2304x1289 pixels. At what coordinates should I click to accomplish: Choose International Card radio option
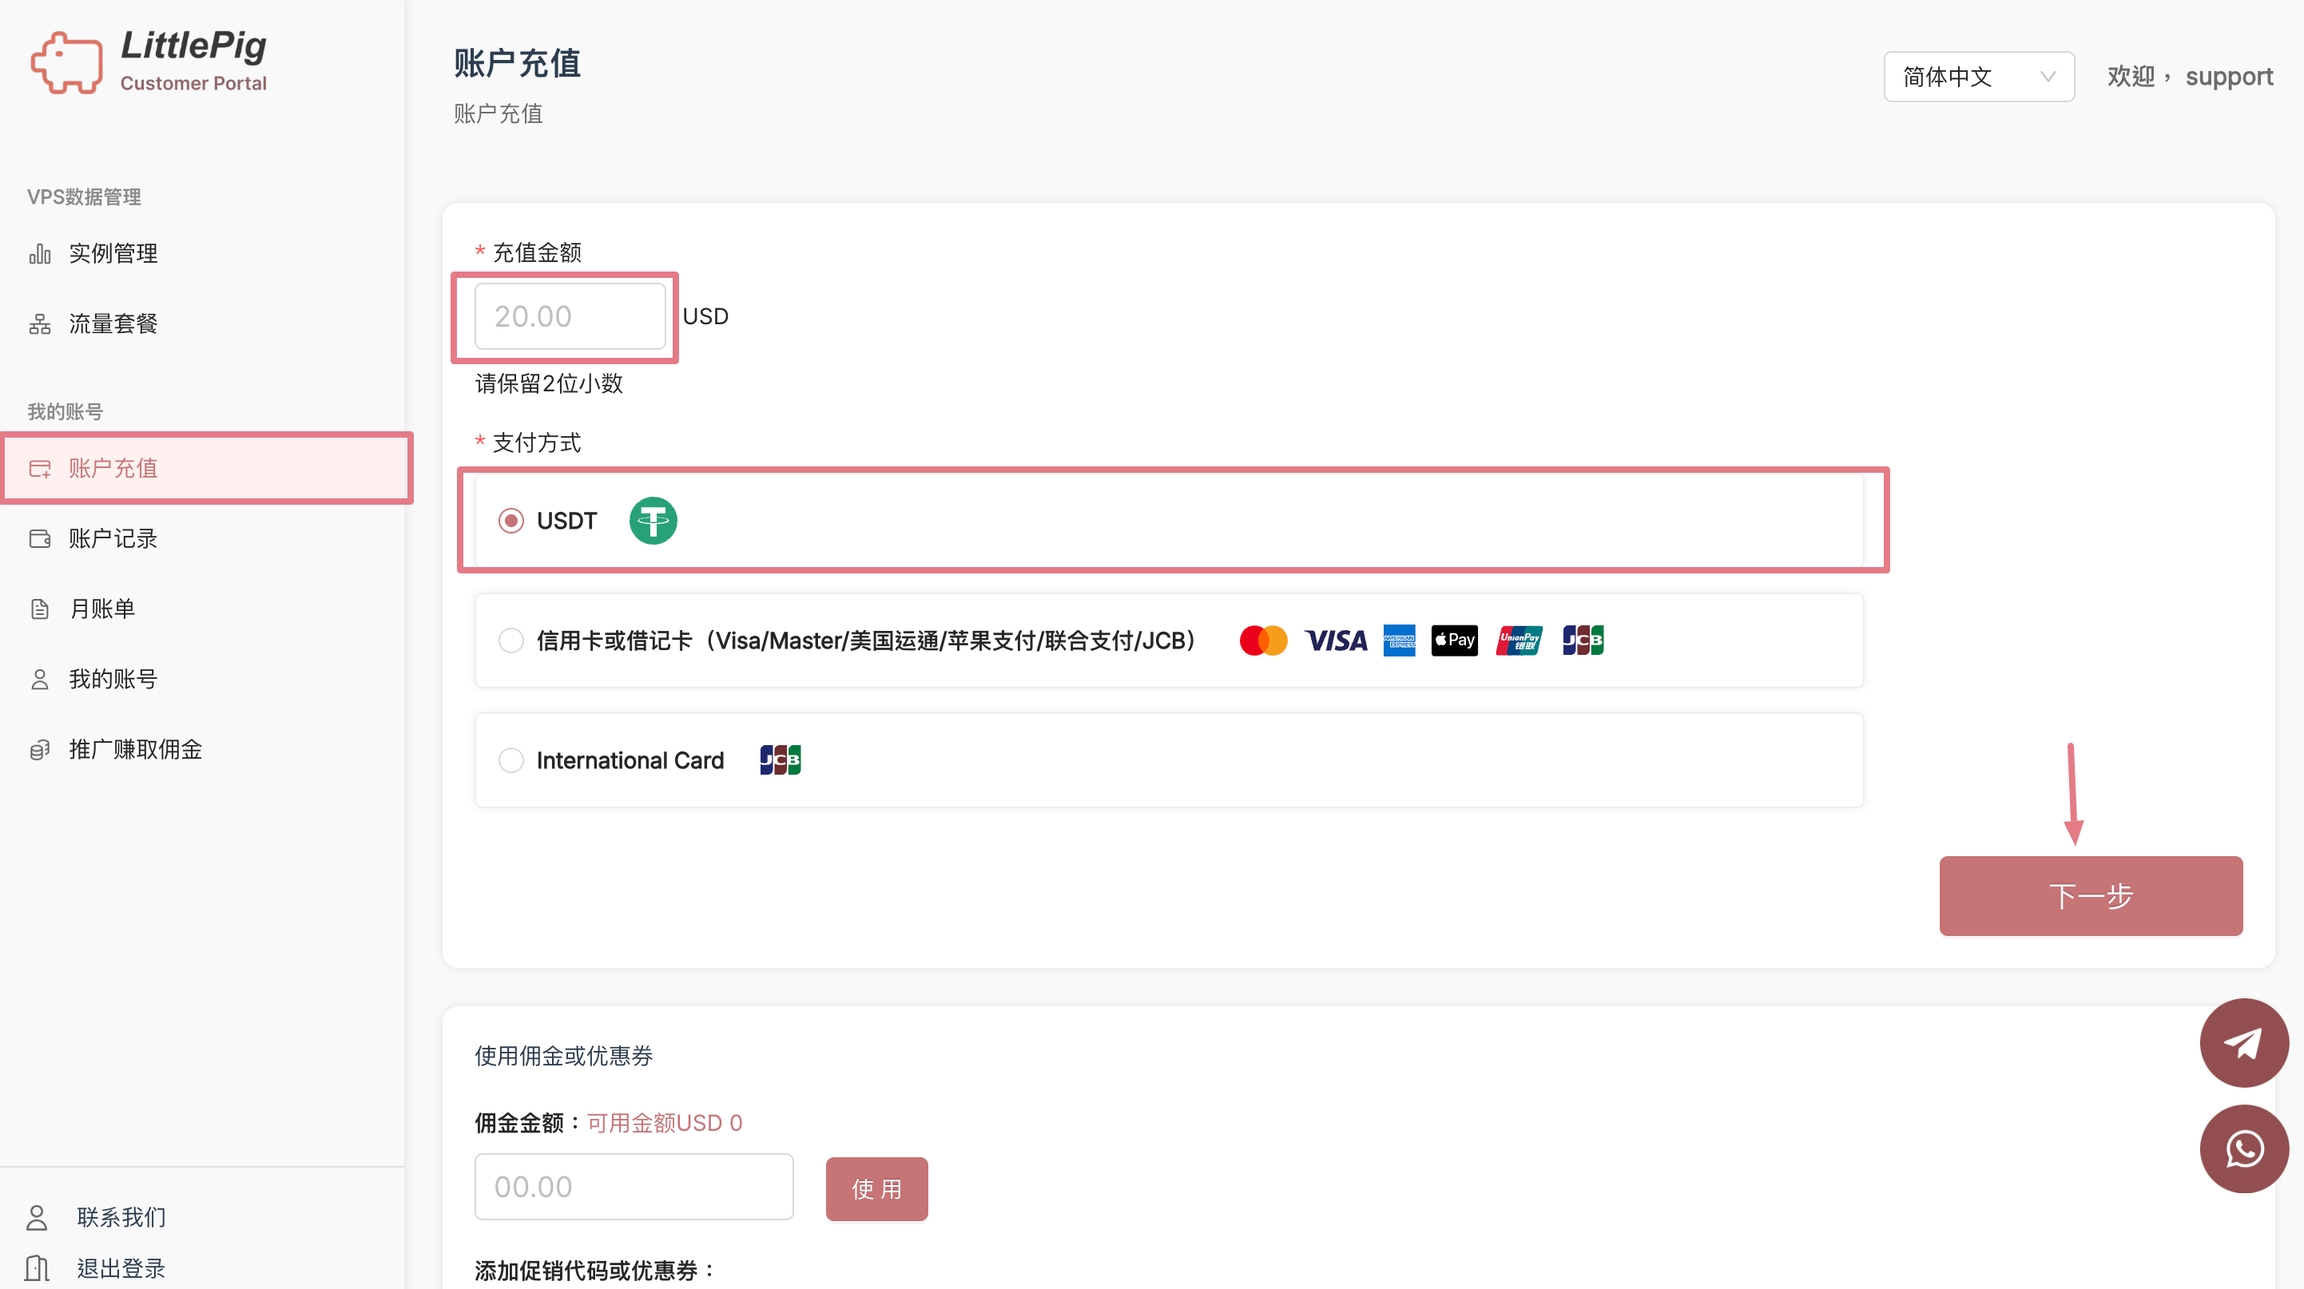coord(511,760)
